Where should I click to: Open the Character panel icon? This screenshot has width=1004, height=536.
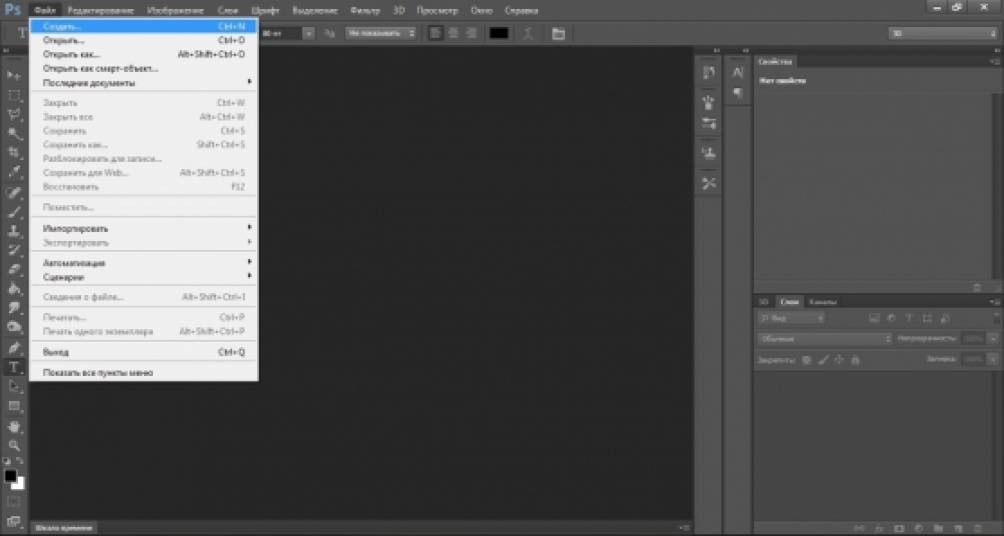point(738,73)
